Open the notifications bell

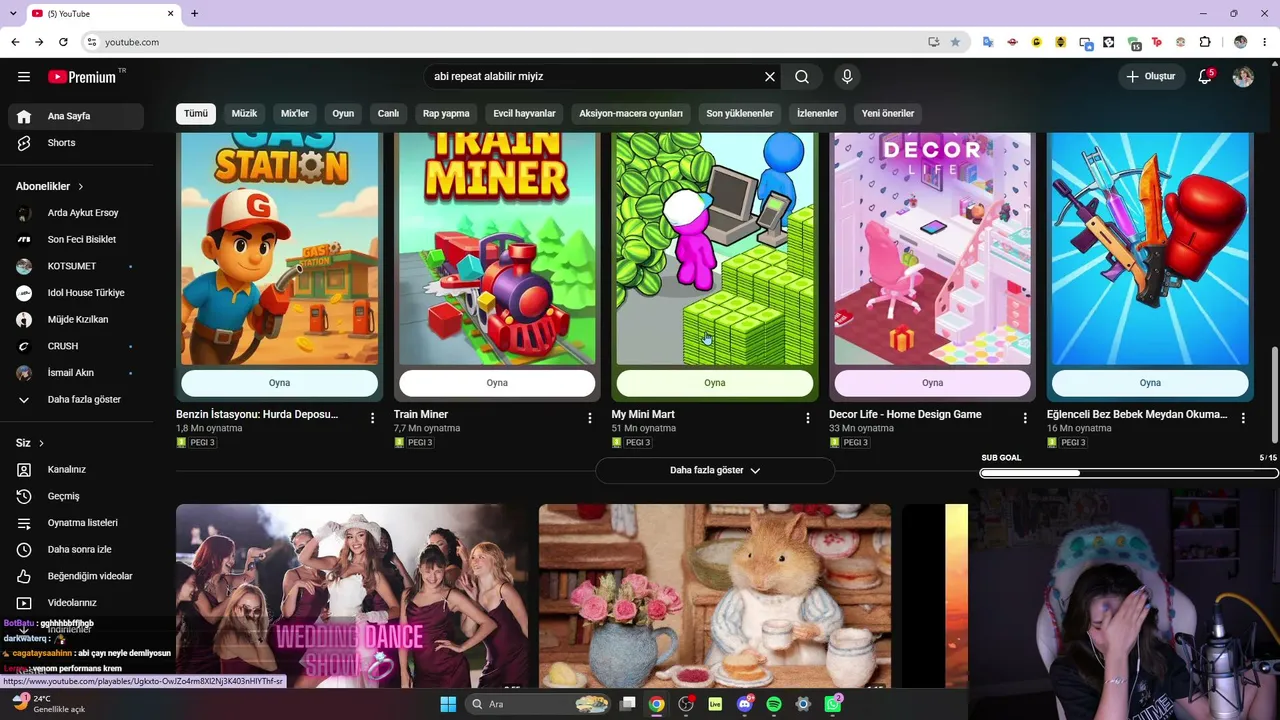tap(1205, 77)
